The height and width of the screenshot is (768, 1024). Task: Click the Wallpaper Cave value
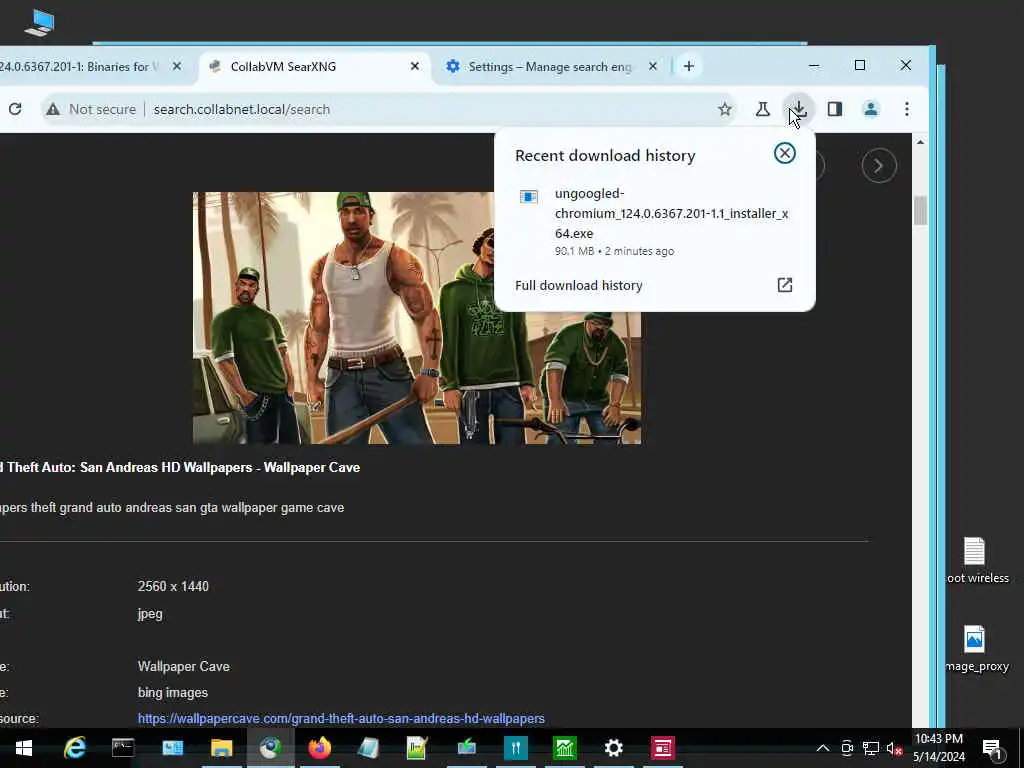click(184, 667)
